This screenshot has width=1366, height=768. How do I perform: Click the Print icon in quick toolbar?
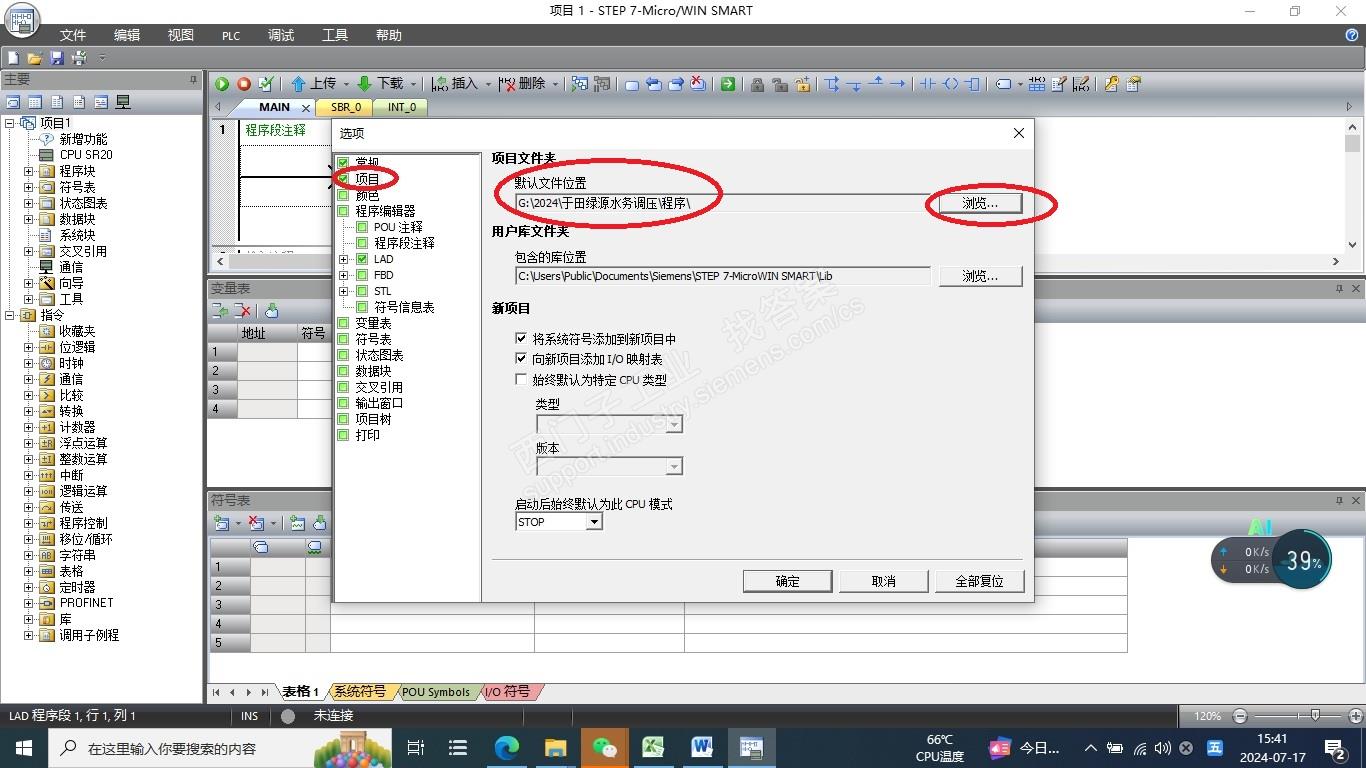79,58
